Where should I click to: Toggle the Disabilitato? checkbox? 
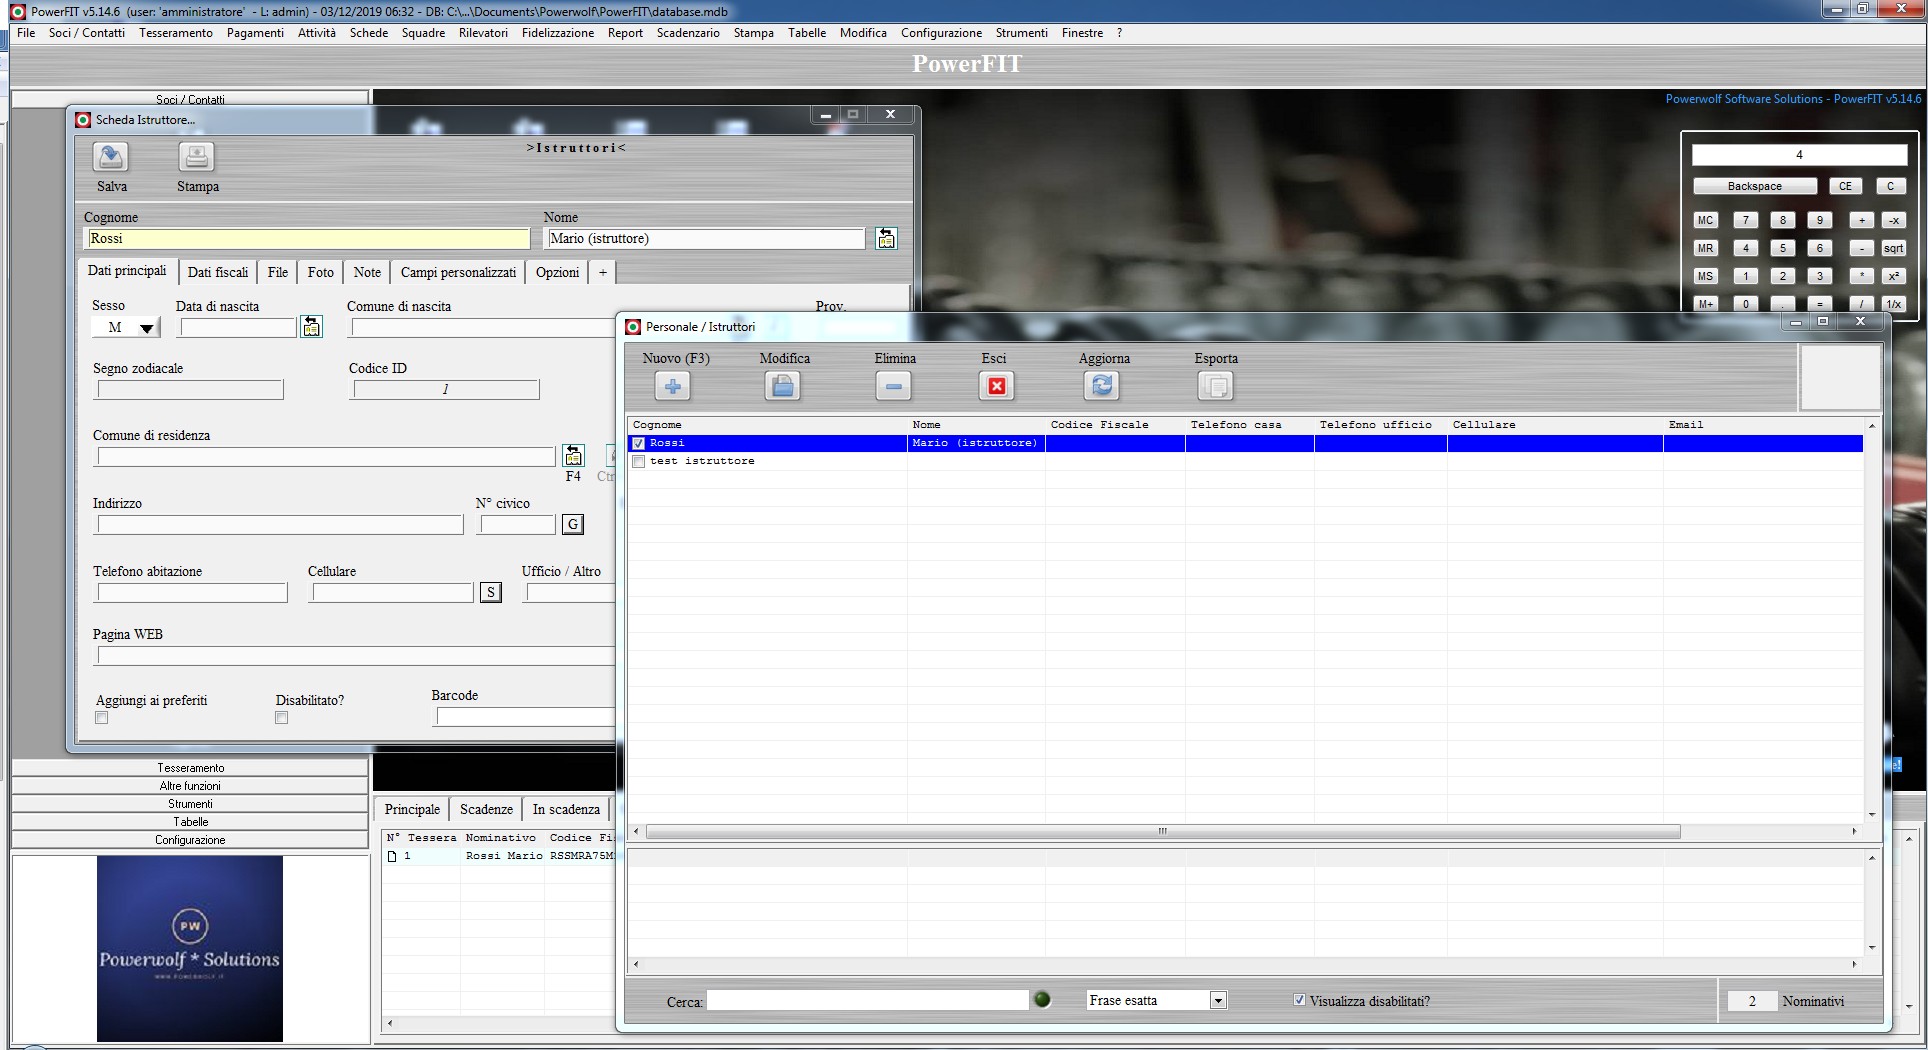click(x=281, y=718)
